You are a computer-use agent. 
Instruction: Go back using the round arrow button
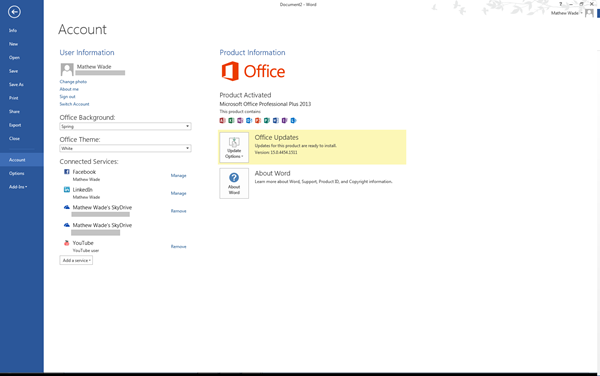[14, 12]
